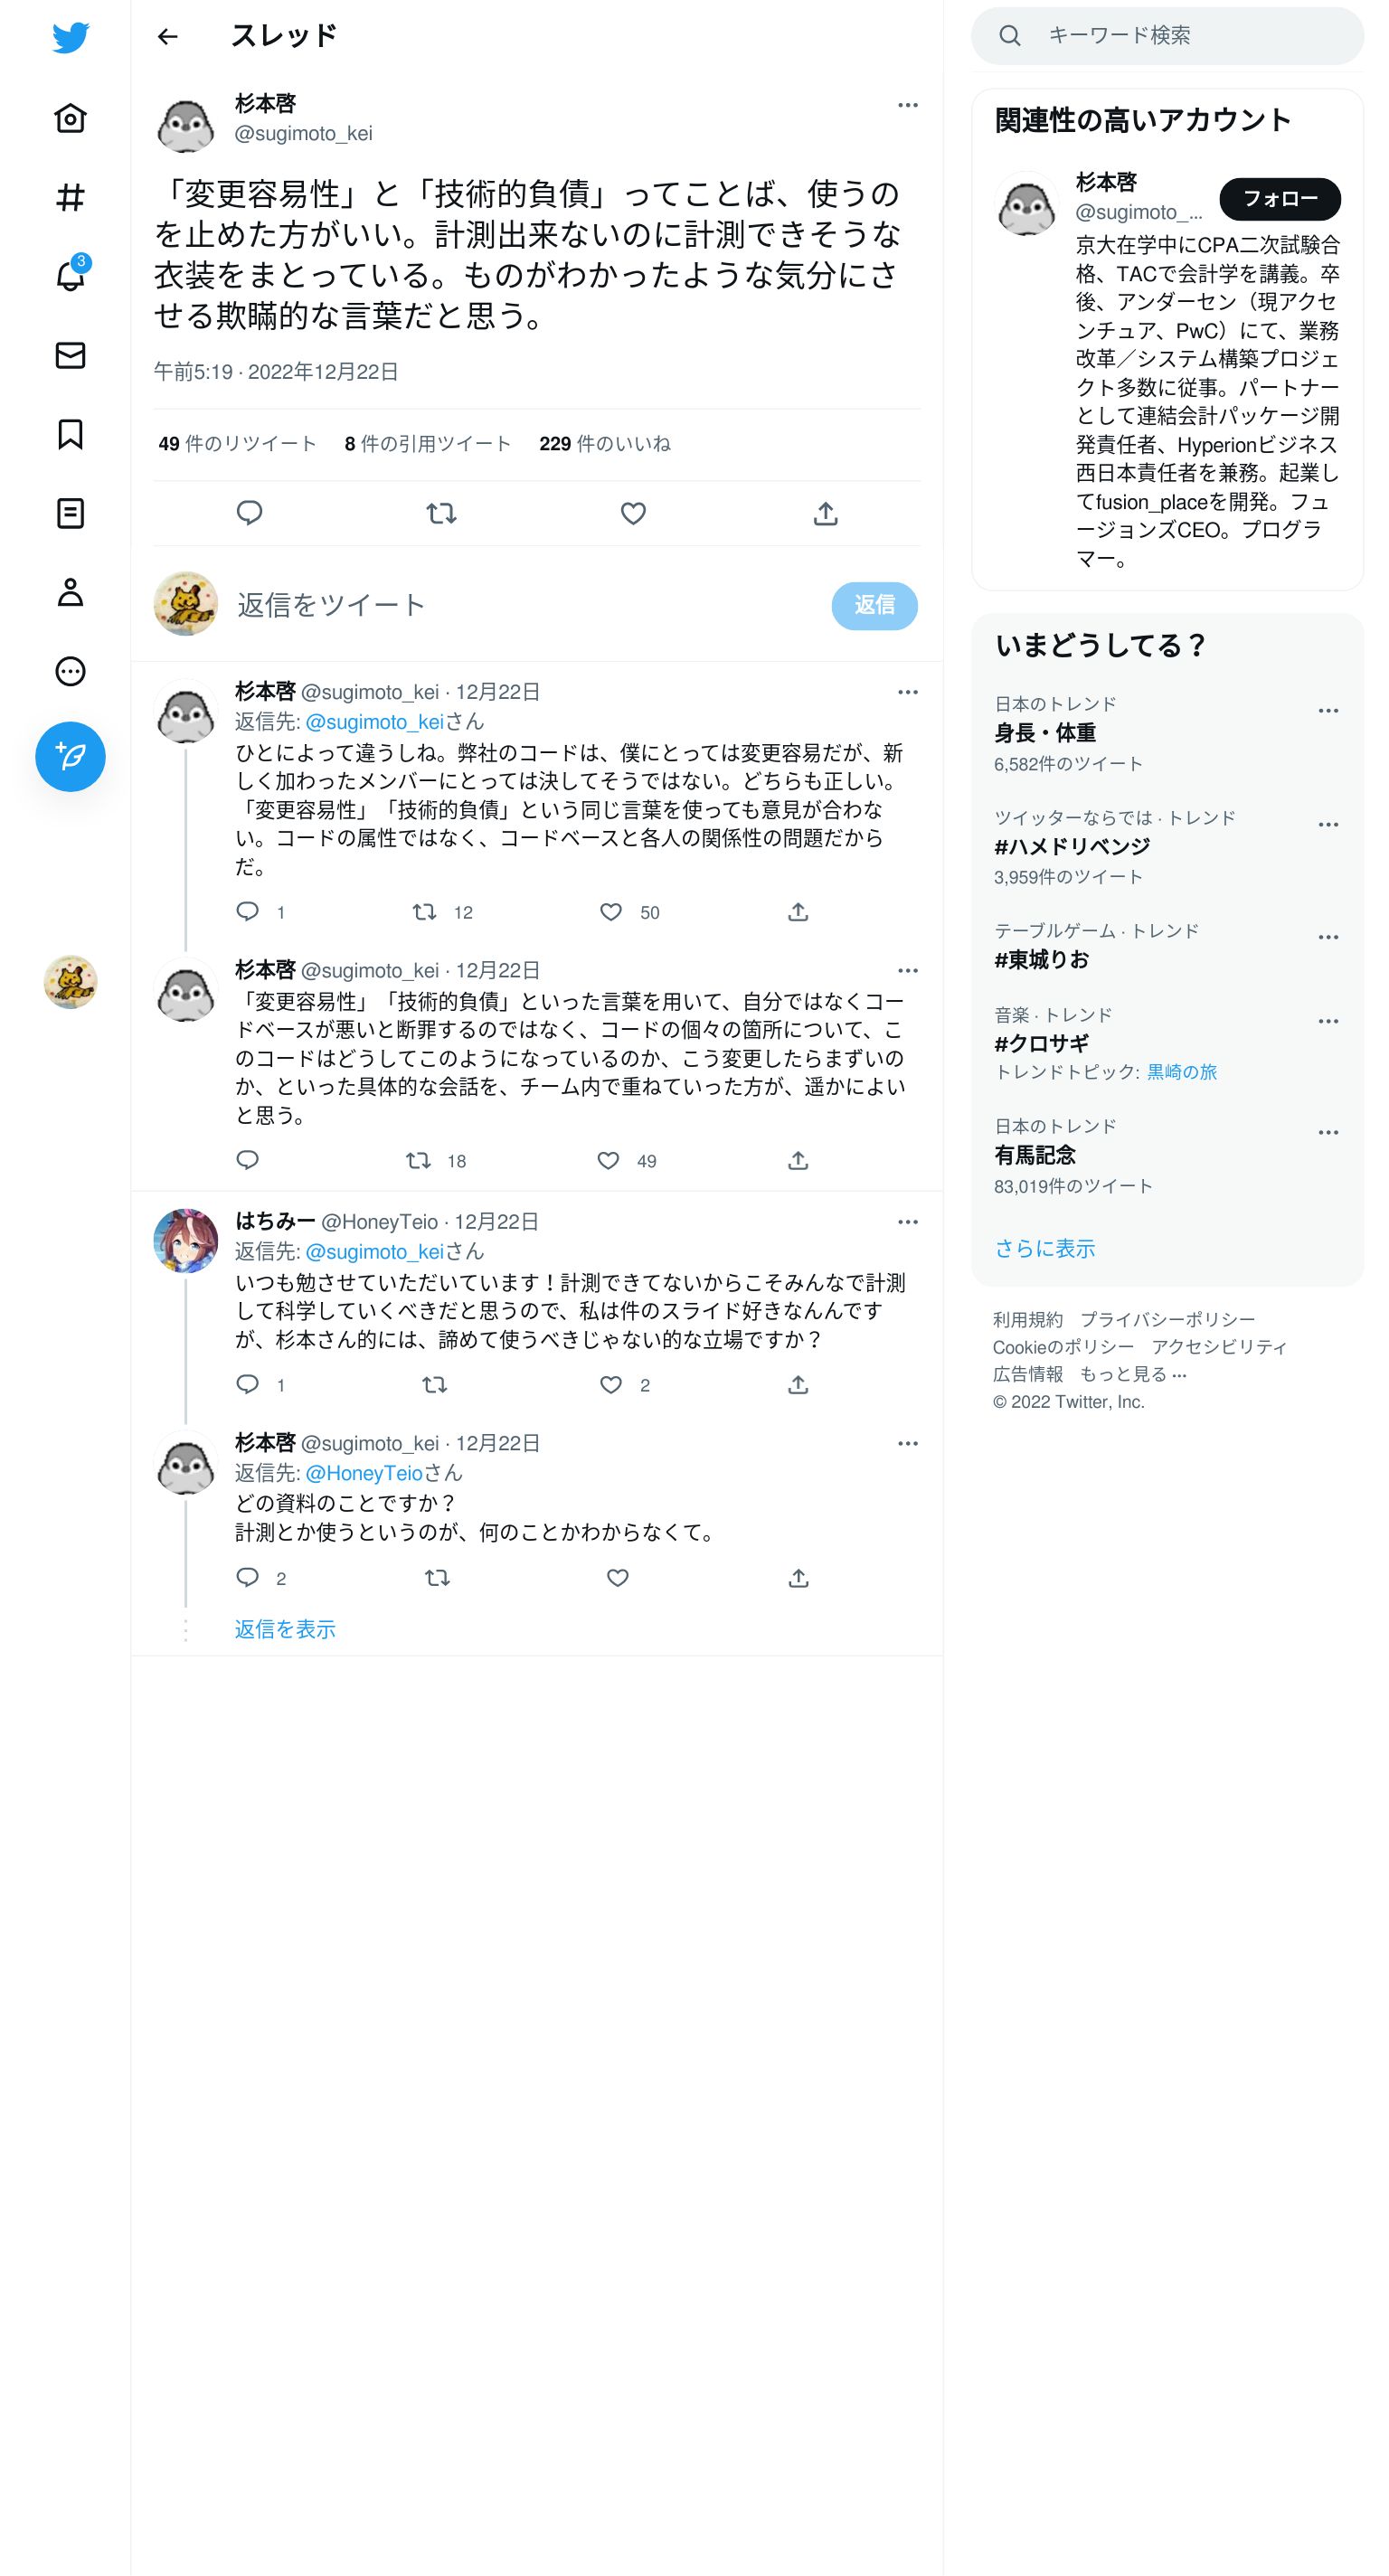Click the さらに表示 link in trends

click(1044, 1248)
